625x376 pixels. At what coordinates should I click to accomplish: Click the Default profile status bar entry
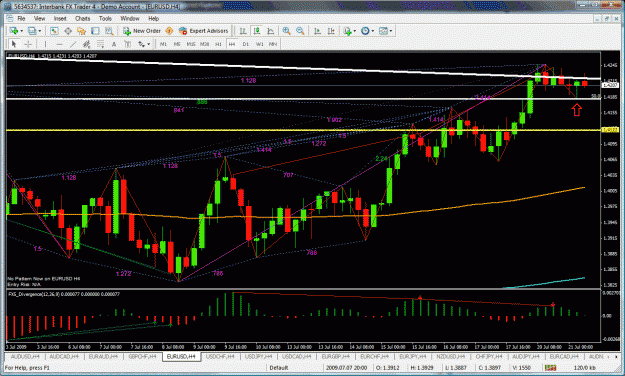pyautogui.click(x=279, y=368)
